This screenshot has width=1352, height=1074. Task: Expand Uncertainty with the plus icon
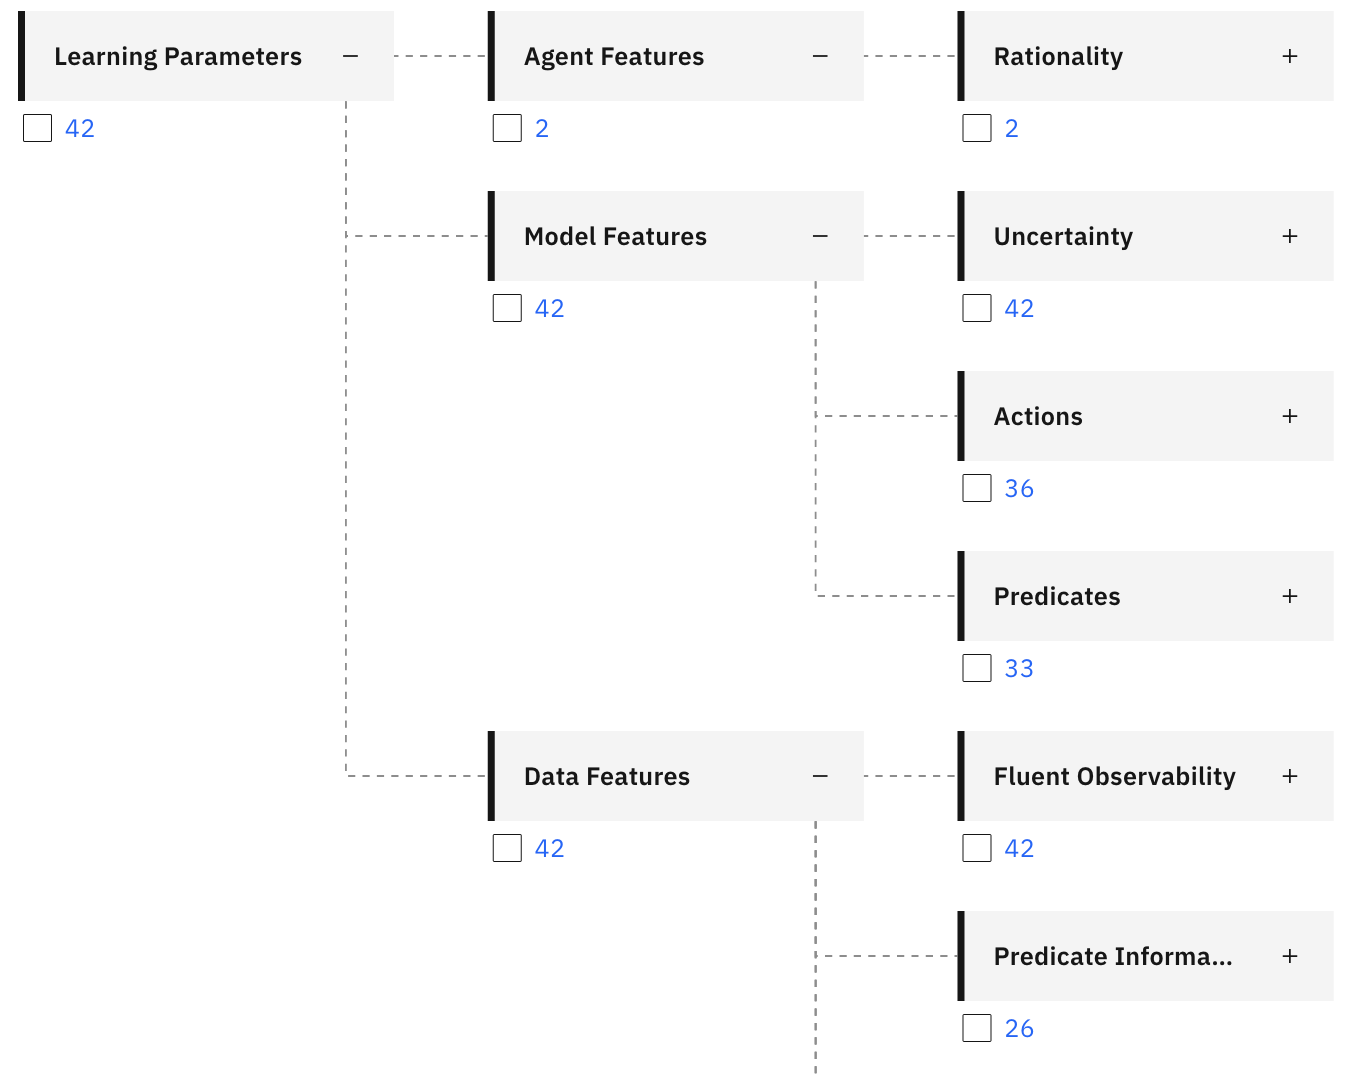1290,237
